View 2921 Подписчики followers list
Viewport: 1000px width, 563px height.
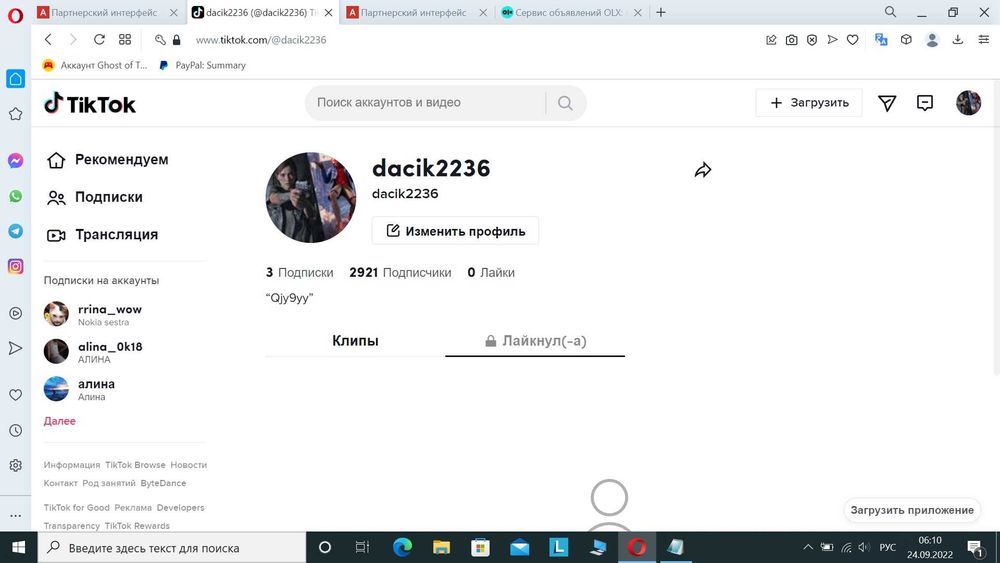click(x=400, y=272)
